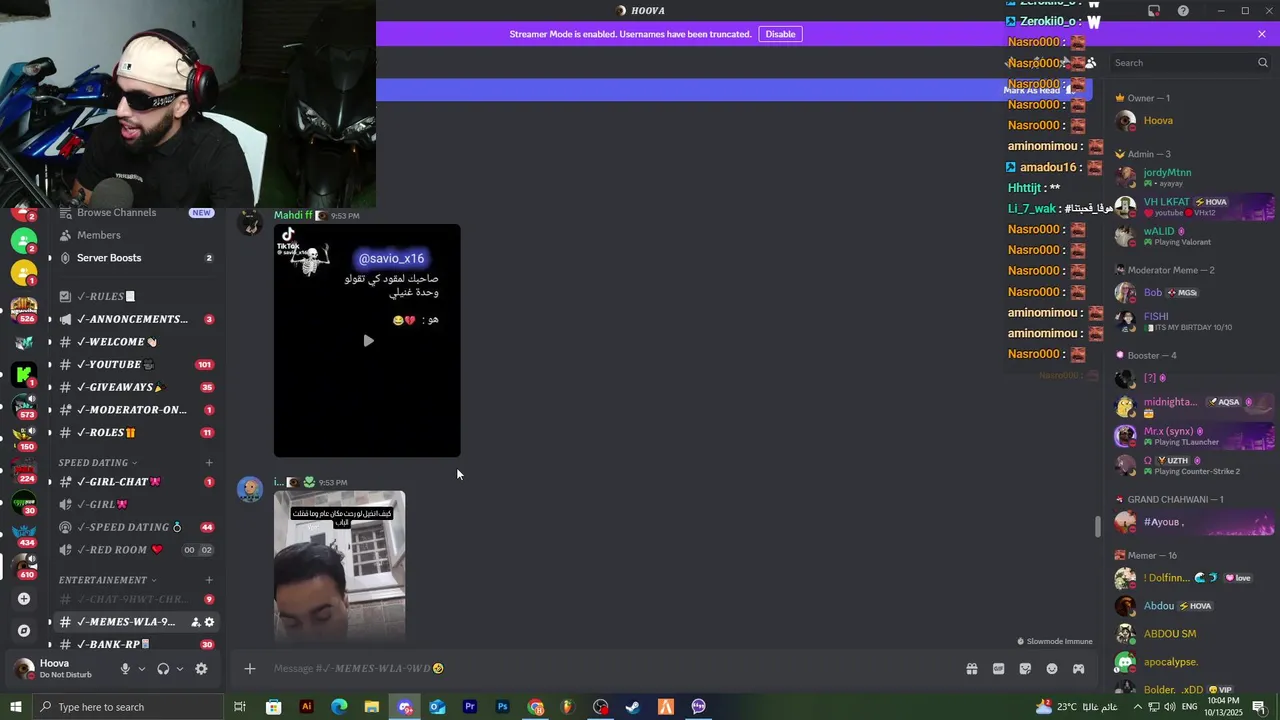1280x720 pixels.
Task: Open the ROLES channel
Action: coord(136,433)
